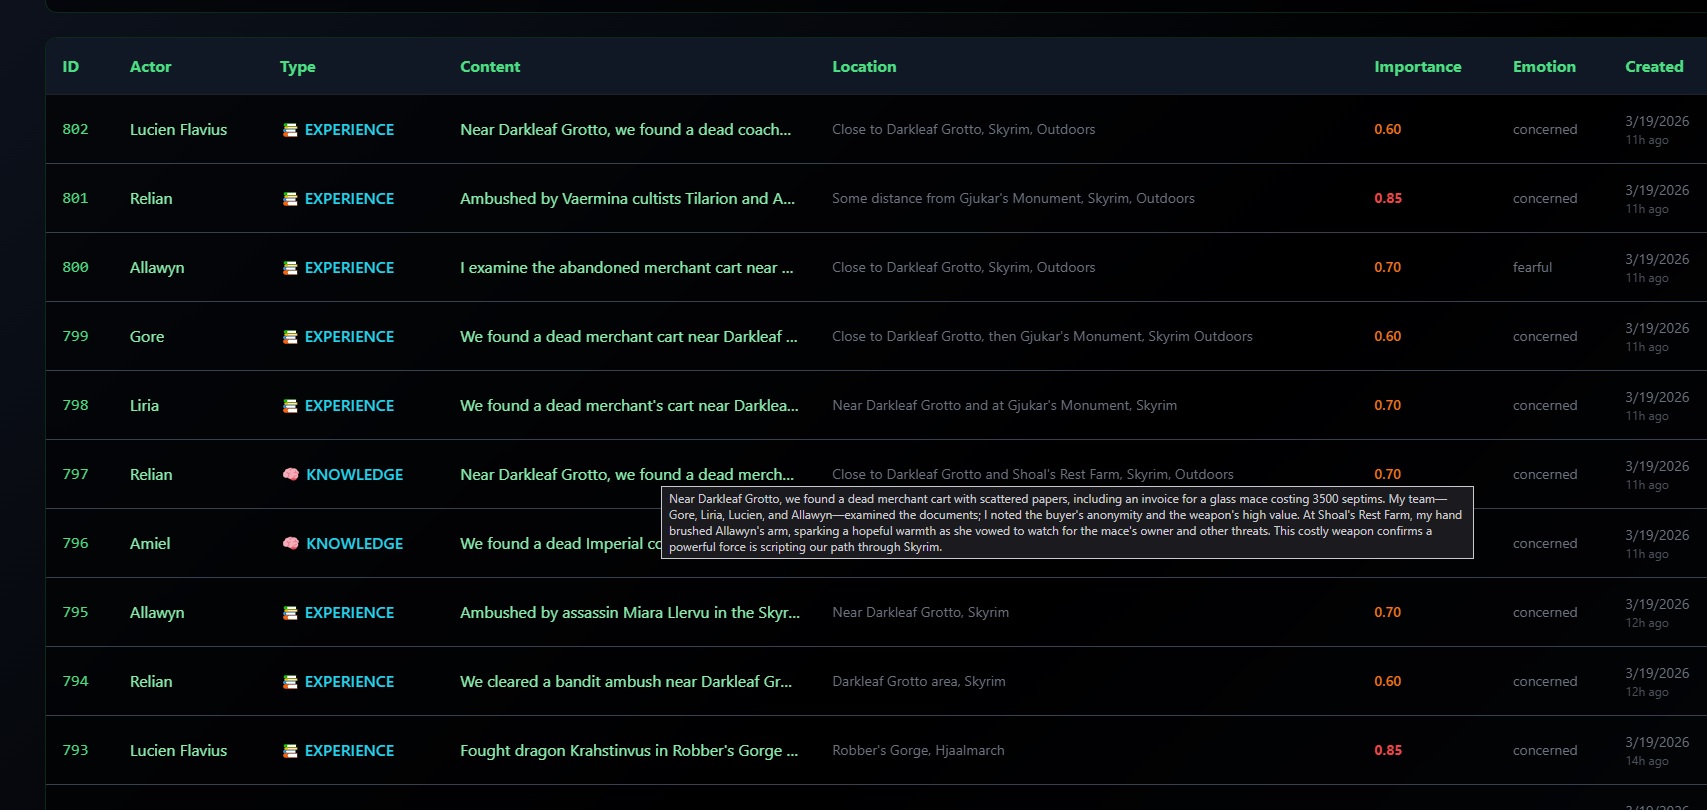Select memory ID 799
Image resolution: width=1707 pixels, height=810 pixels.
(x=75, y=337)
